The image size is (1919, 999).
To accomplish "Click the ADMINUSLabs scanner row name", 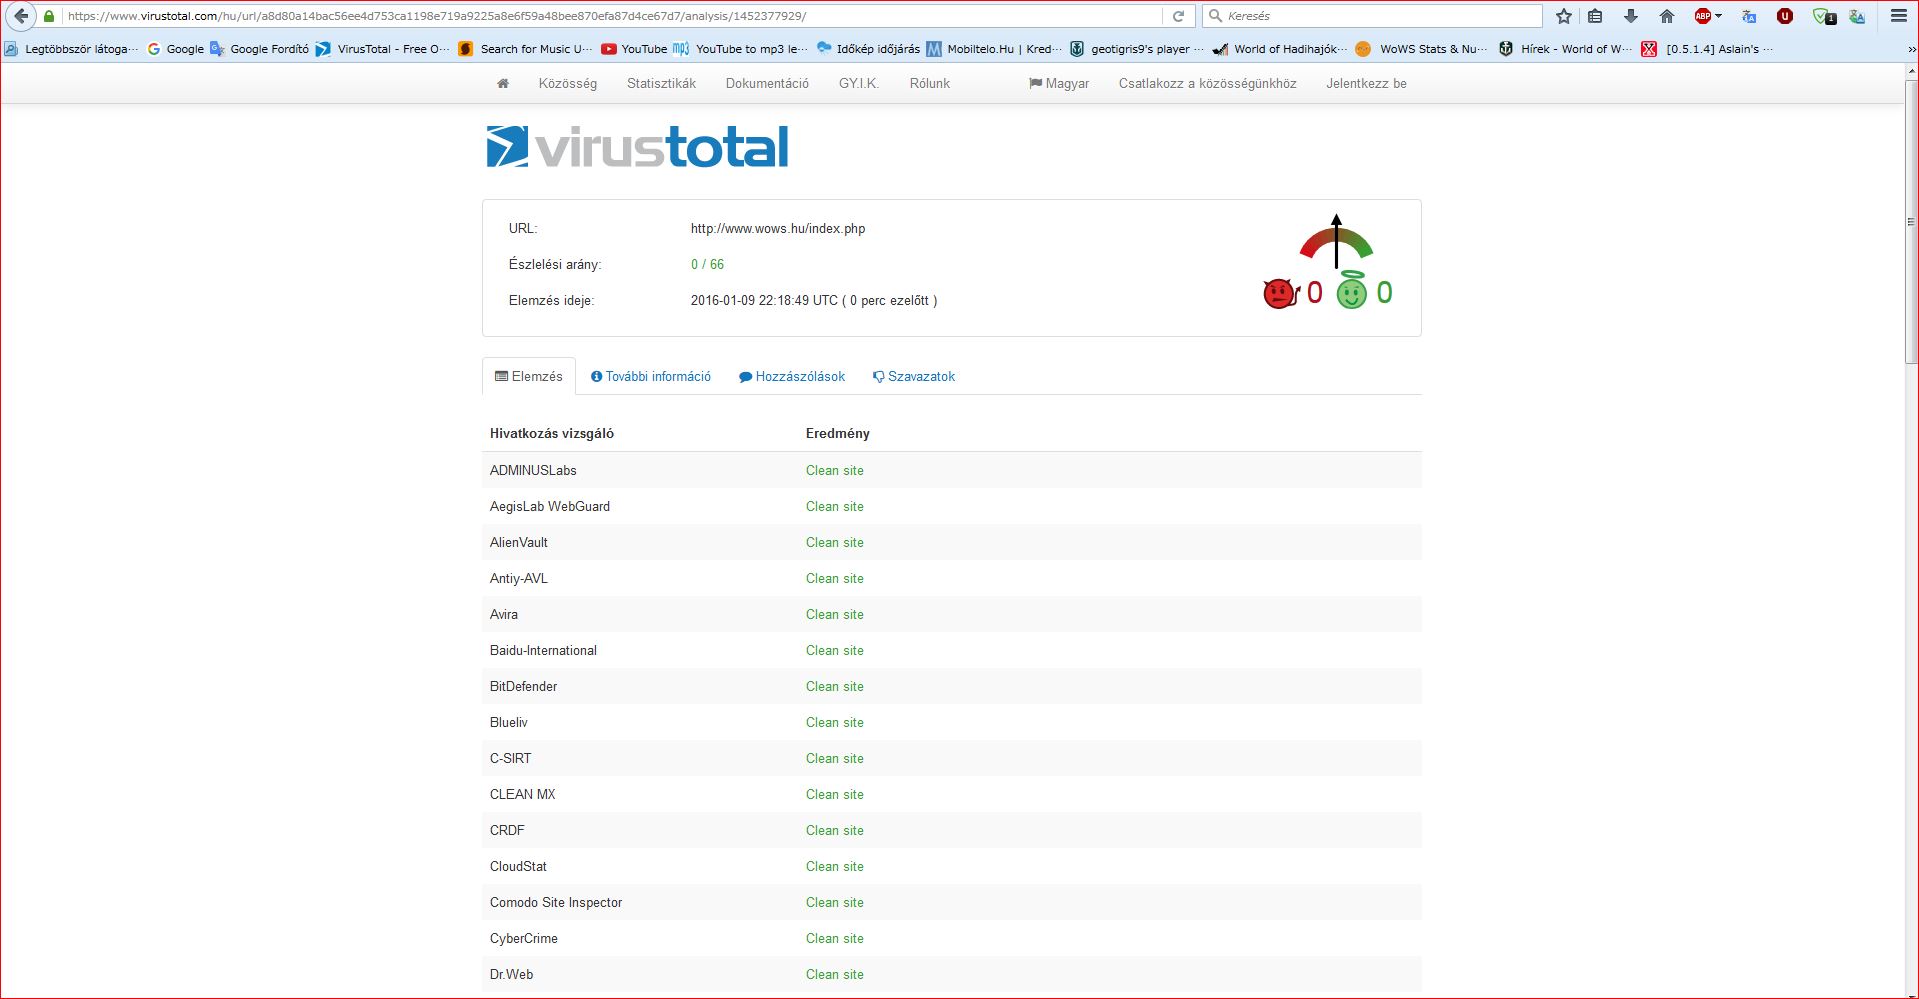I will [533, 471].
